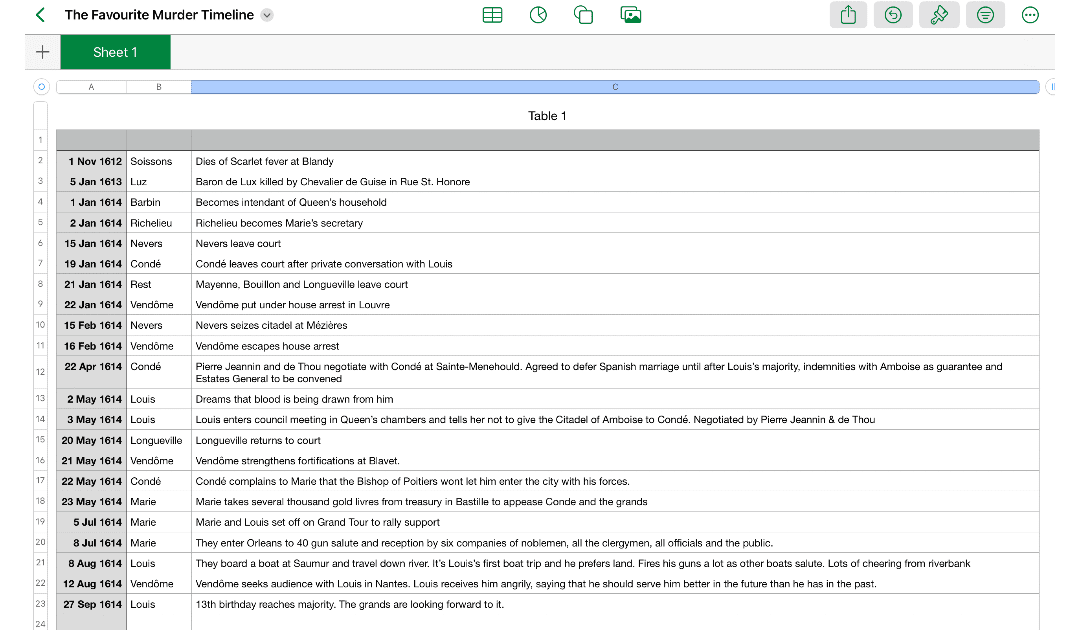Screen dimensions: 1080x630
Task: Open the Share button
Action: click(849, 14)
